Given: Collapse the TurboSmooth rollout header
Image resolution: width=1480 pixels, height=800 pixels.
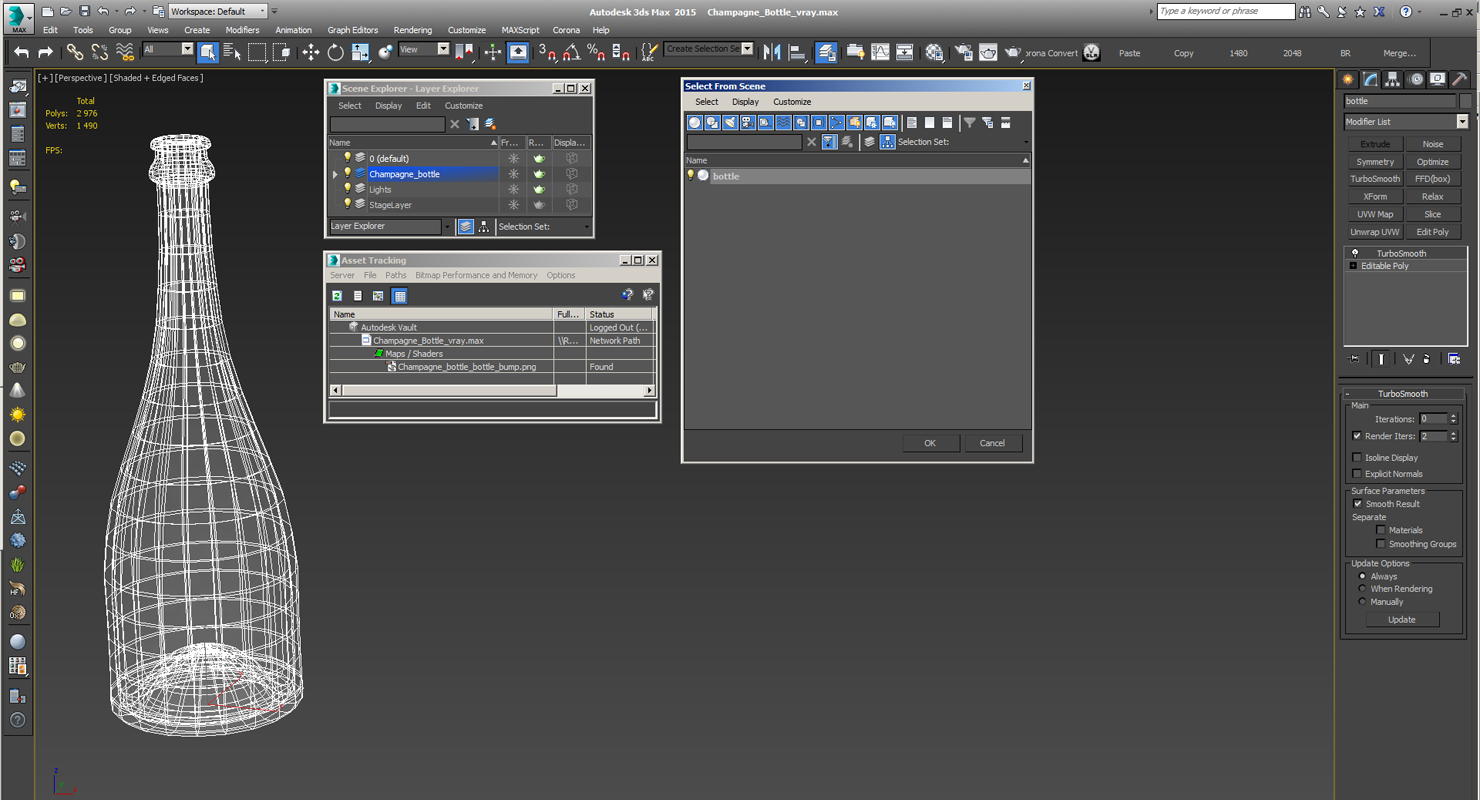Looking at the screenshot, I should pyautogui.click(x=1403, y=394).
